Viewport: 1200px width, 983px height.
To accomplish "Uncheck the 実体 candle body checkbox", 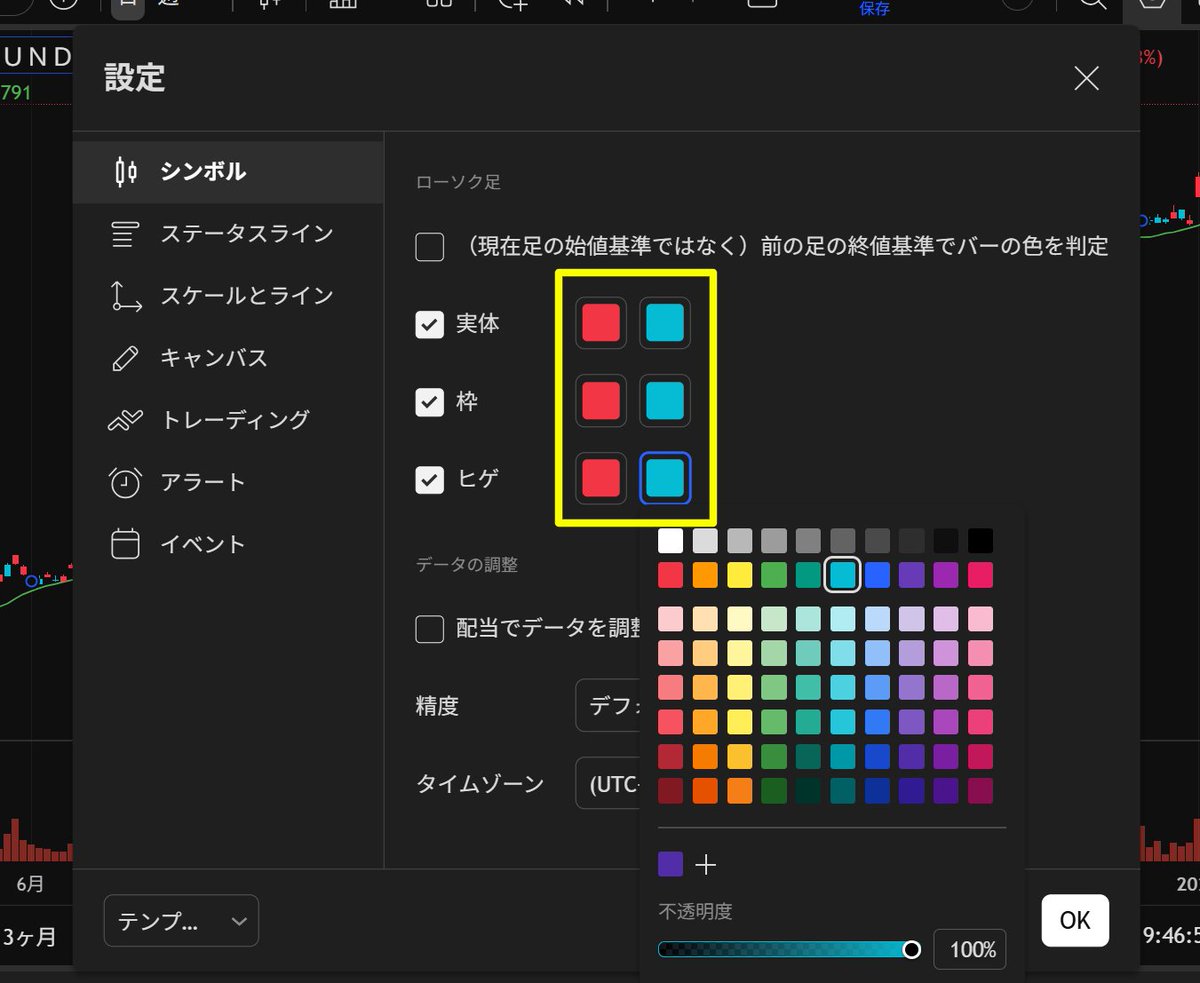I will coord(429,323).
